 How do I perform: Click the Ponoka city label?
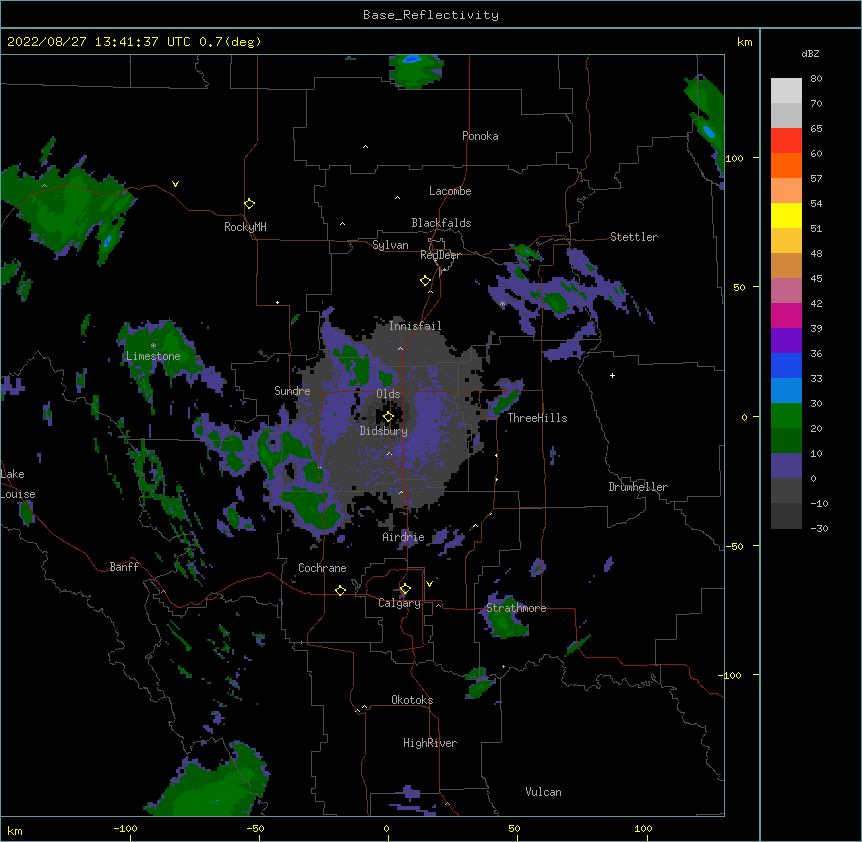click(x=480, y=136)
